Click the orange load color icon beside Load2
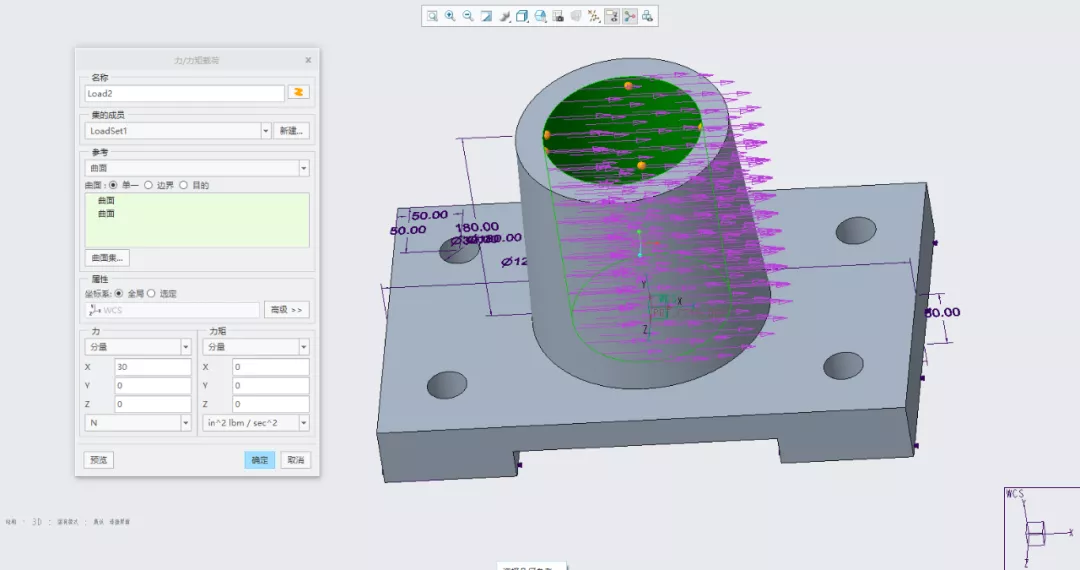Viewport: 1080px width, 570px height. pos(298,92)
